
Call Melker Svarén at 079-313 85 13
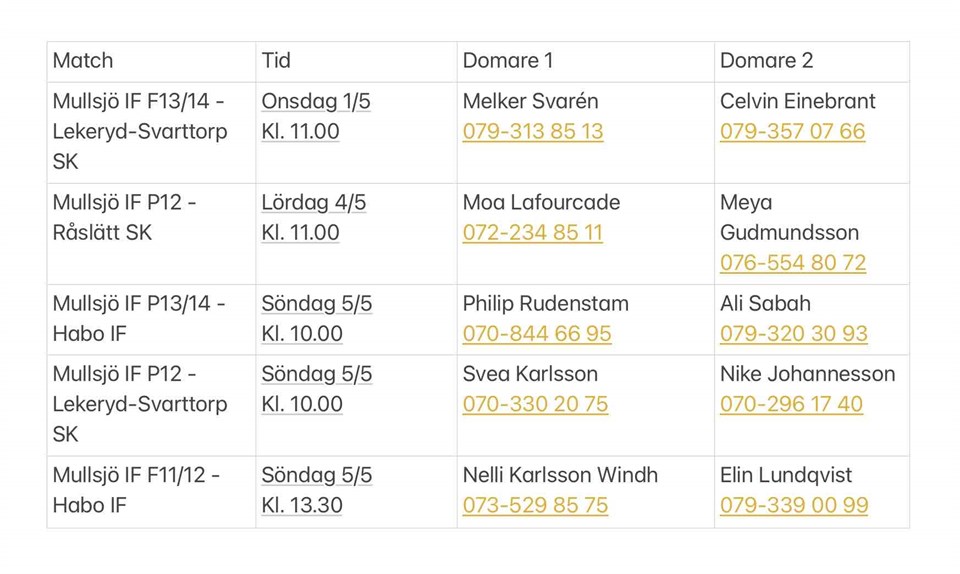(x=532, y=132)
